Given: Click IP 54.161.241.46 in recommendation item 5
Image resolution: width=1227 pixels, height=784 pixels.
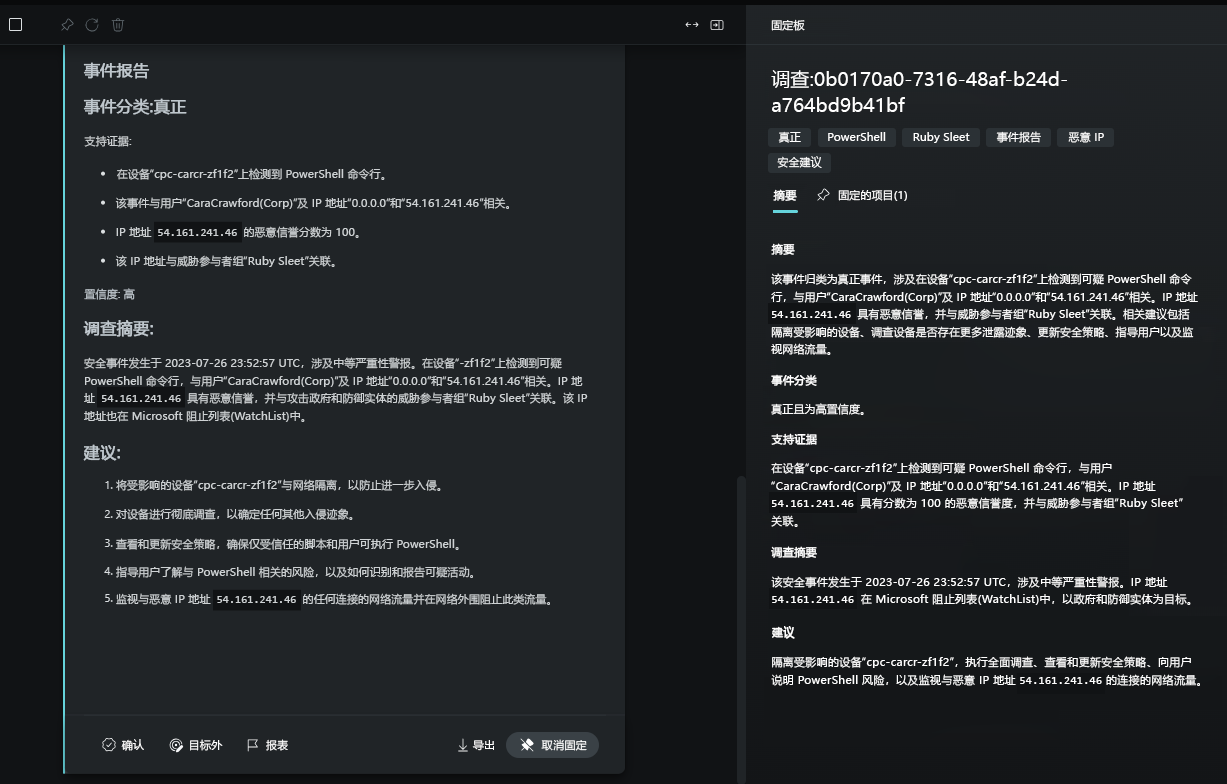Looking at the screenshot, I should click(257, 600).
